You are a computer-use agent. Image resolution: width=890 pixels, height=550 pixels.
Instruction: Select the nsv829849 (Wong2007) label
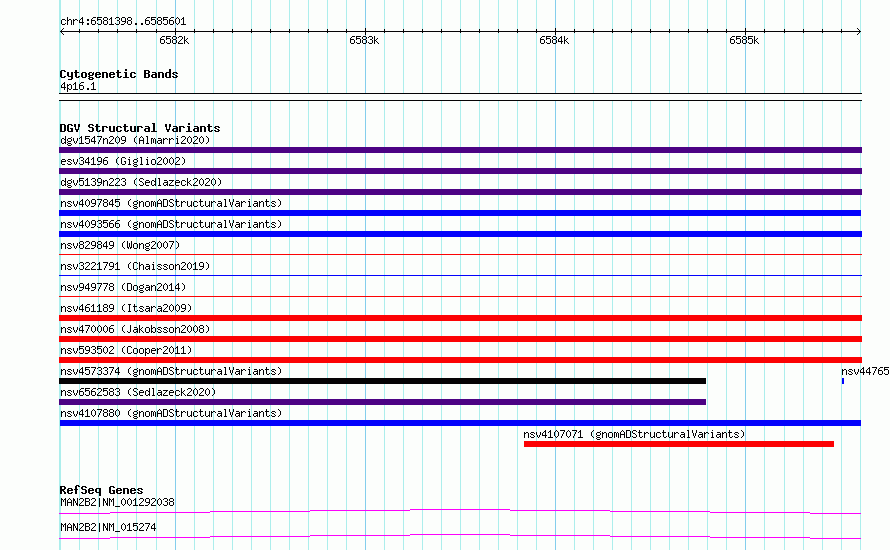coord(120,245)
